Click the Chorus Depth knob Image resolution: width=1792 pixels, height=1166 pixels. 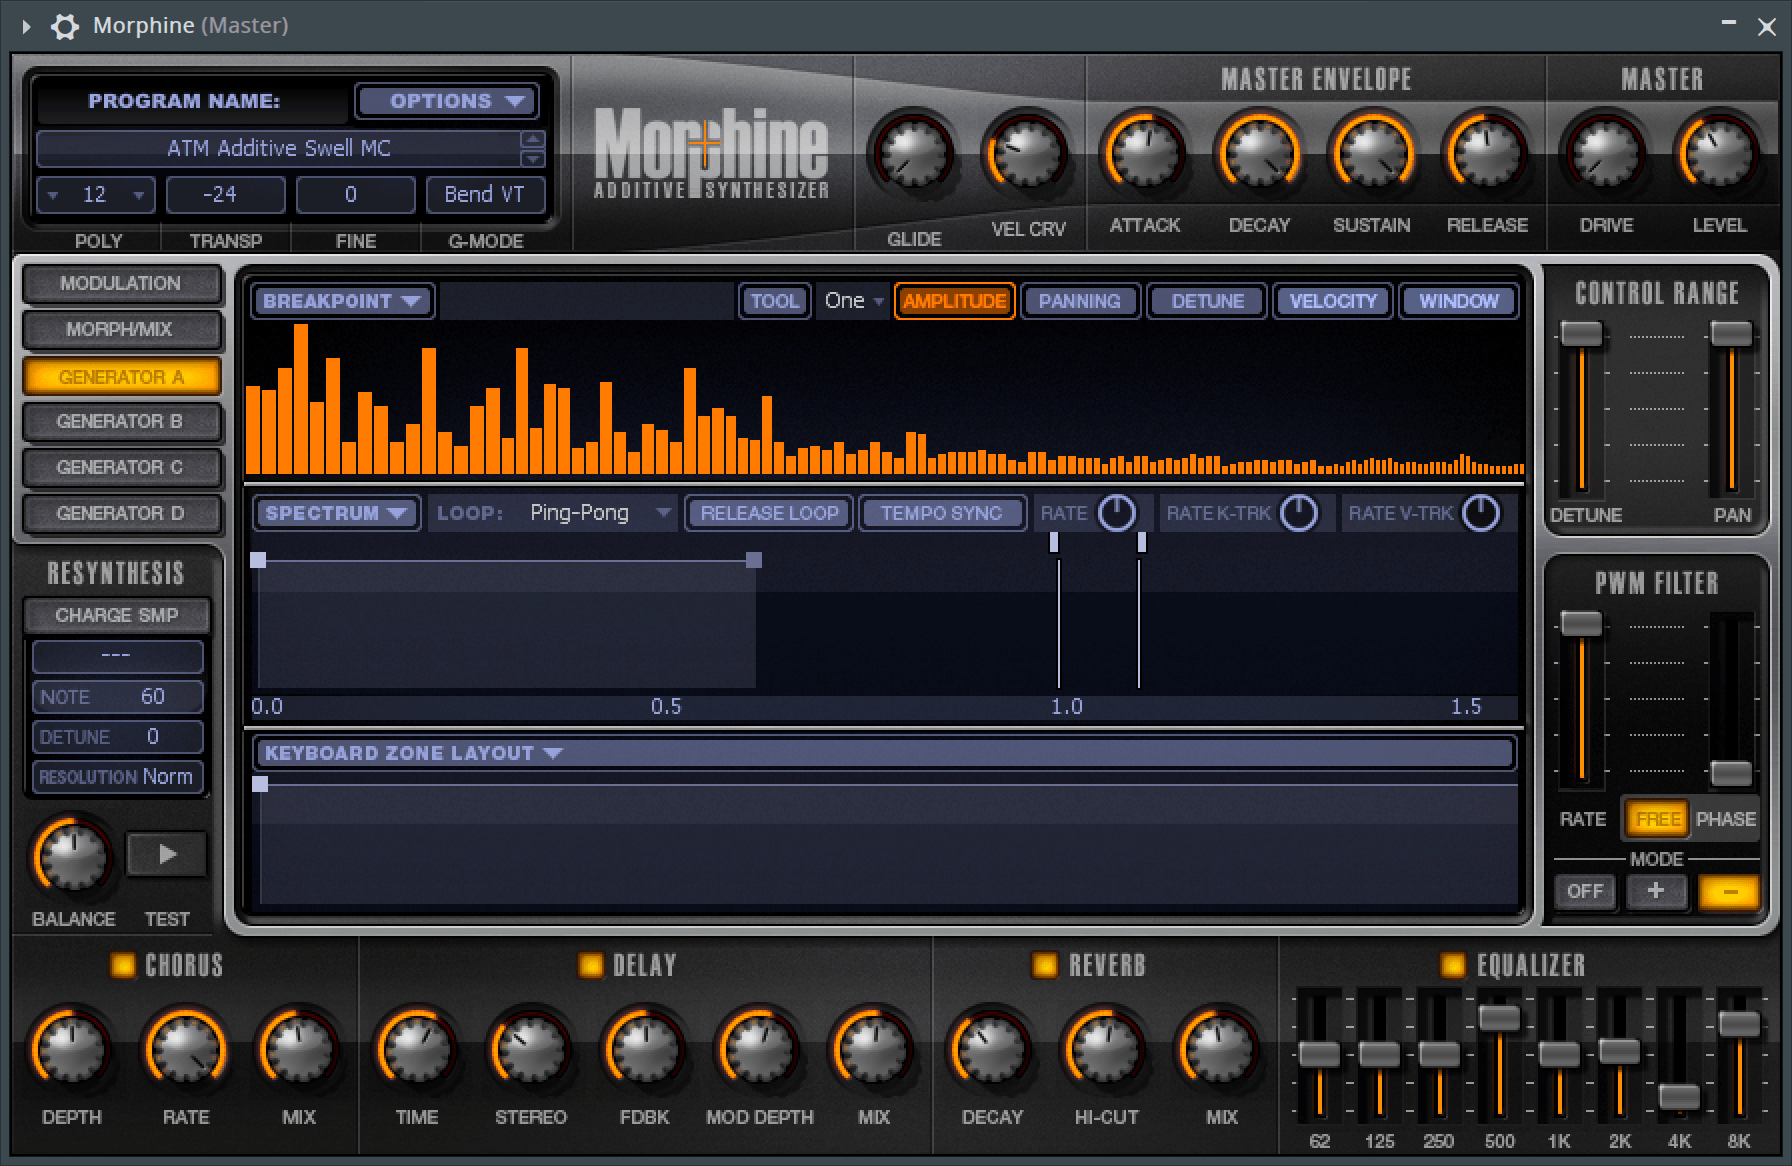tap(71, 1050)
